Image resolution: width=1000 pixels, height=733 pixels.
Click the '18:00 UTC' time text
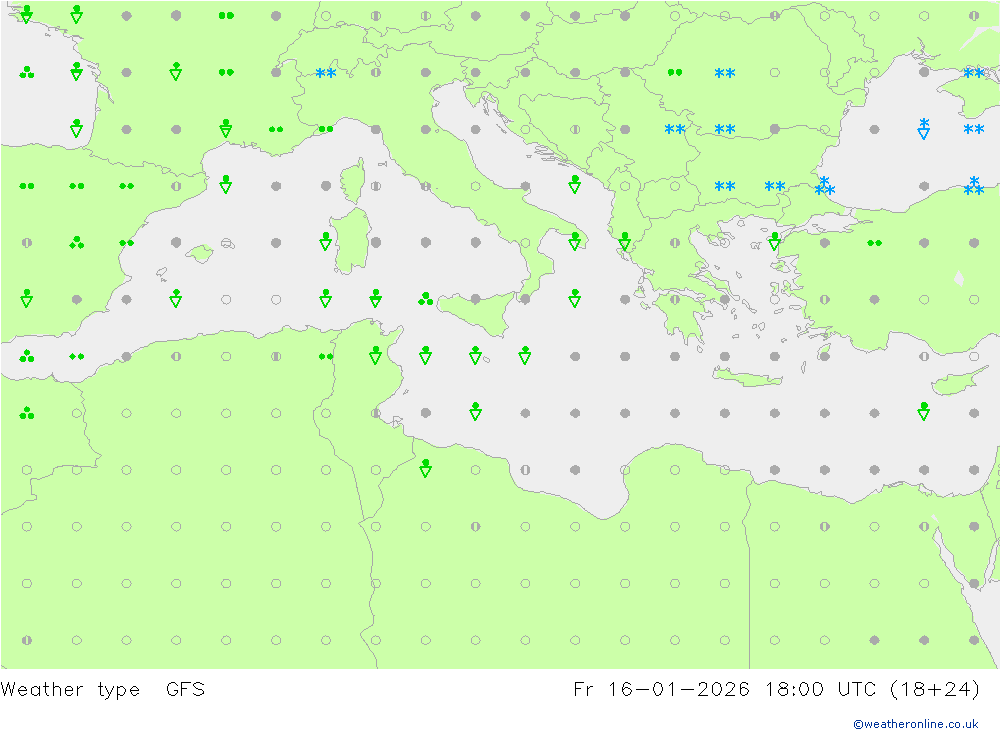click(x=823, y=689)
